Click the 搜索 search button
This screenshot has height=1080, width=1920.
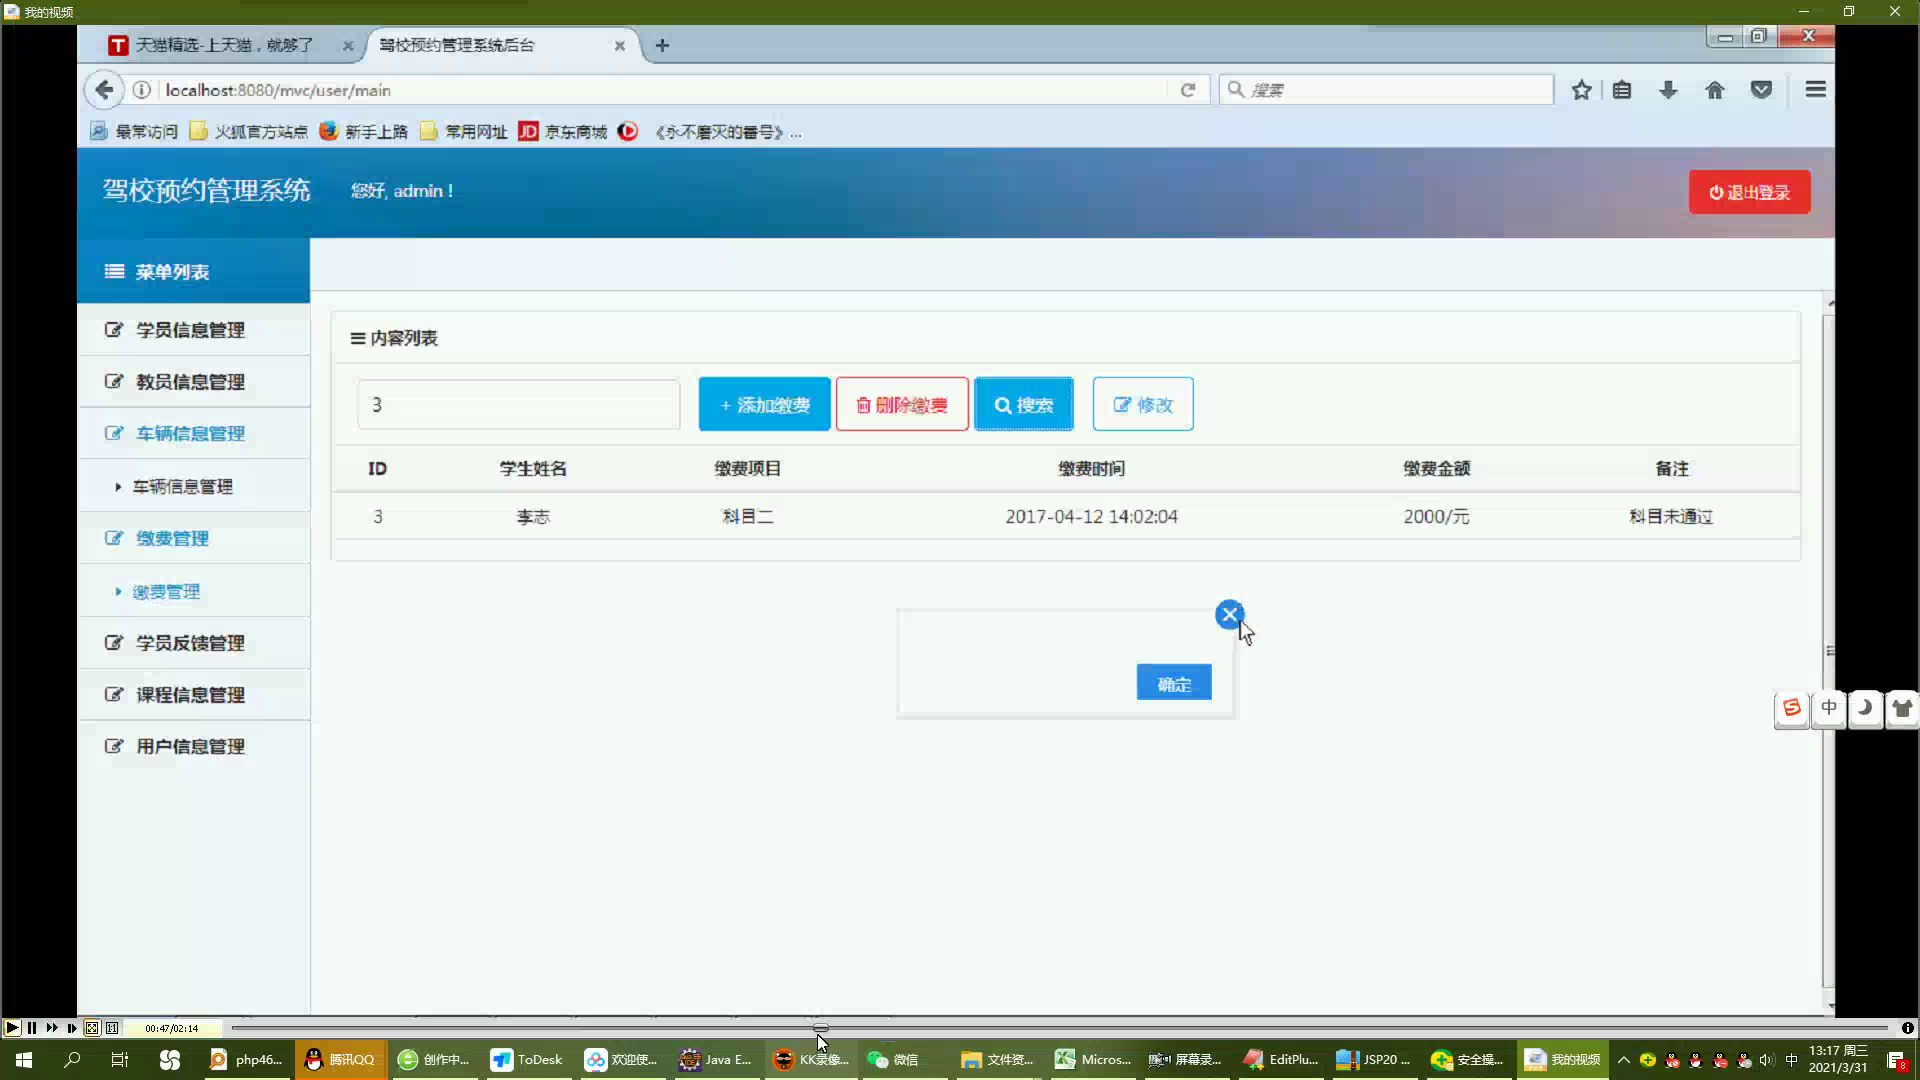click(x=1024, y=405)
